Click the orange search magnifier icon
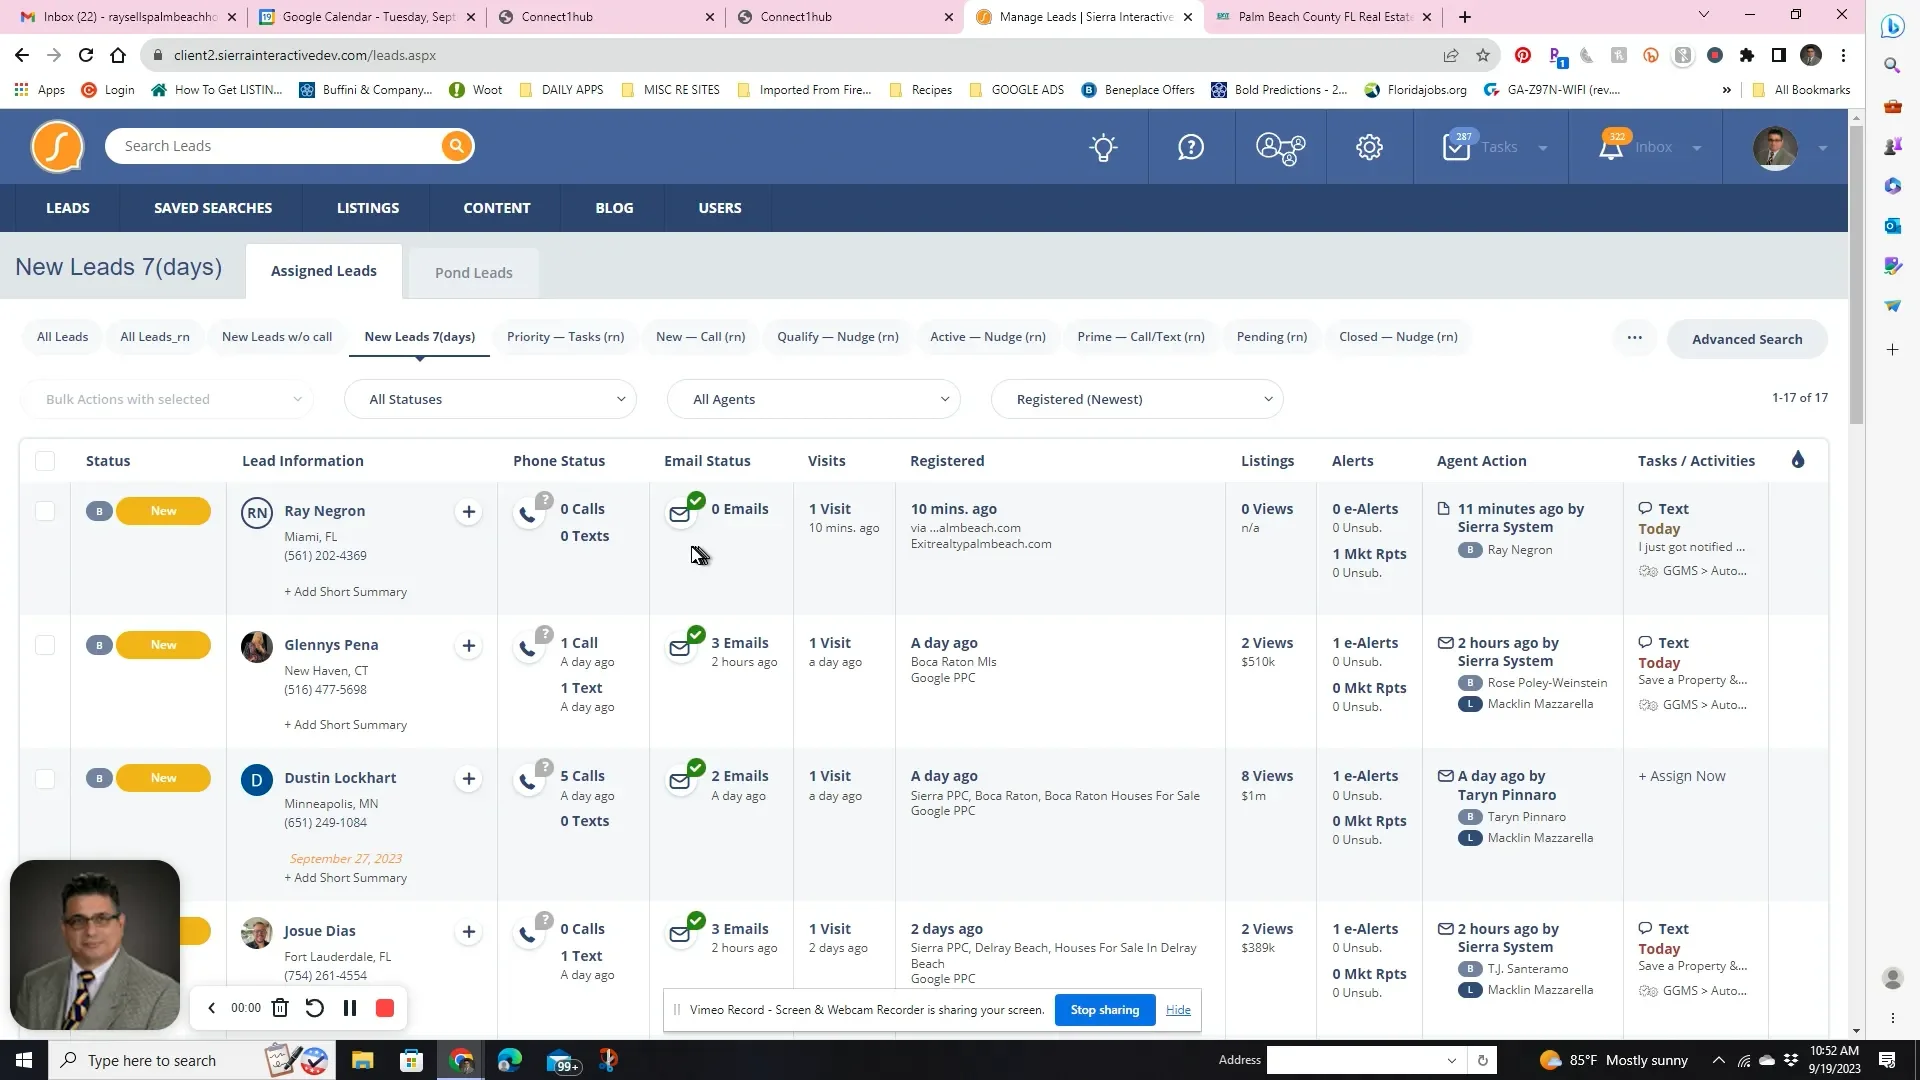The image size is (1920, 1080). click(456, 146)
